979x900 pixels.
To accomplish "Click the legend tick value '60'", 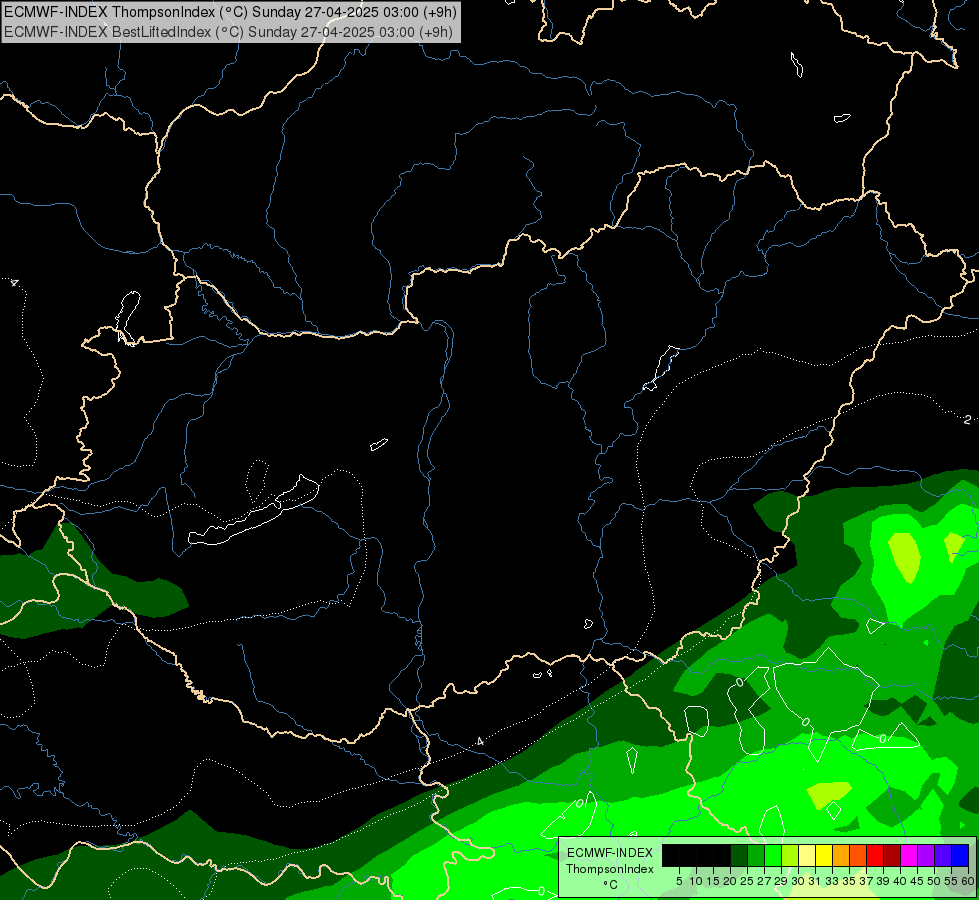I will click(x=968, y=881).
